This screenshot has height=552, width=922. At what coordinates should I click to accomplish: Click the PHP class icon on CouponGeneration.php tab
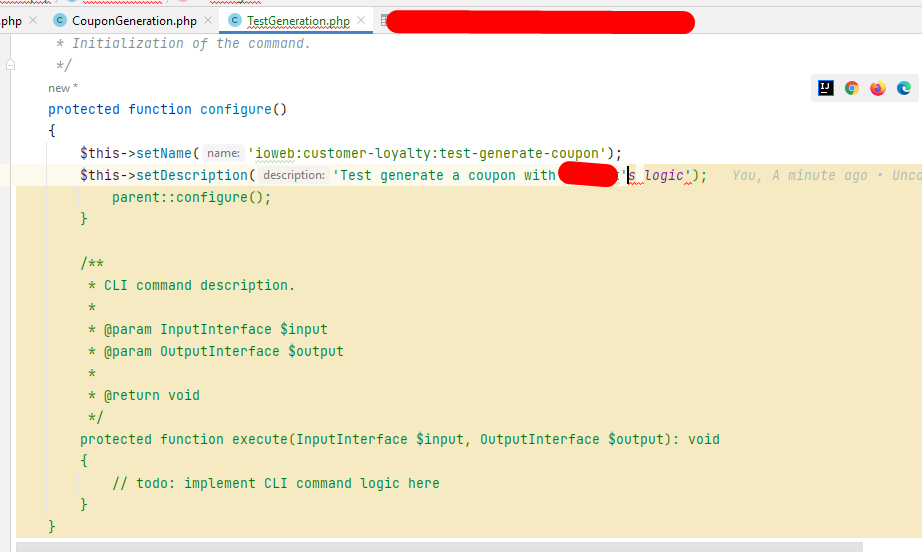pyautogui.click(x=59, y=20)
